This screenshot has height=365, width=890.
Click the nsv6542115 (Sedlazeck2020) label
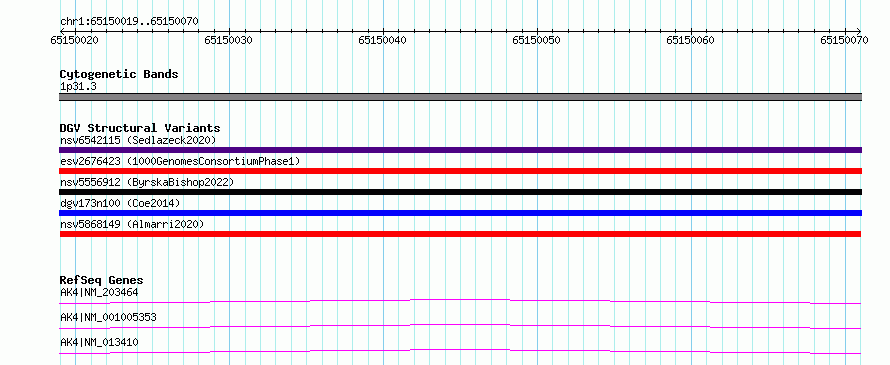(x=138, y=140)
